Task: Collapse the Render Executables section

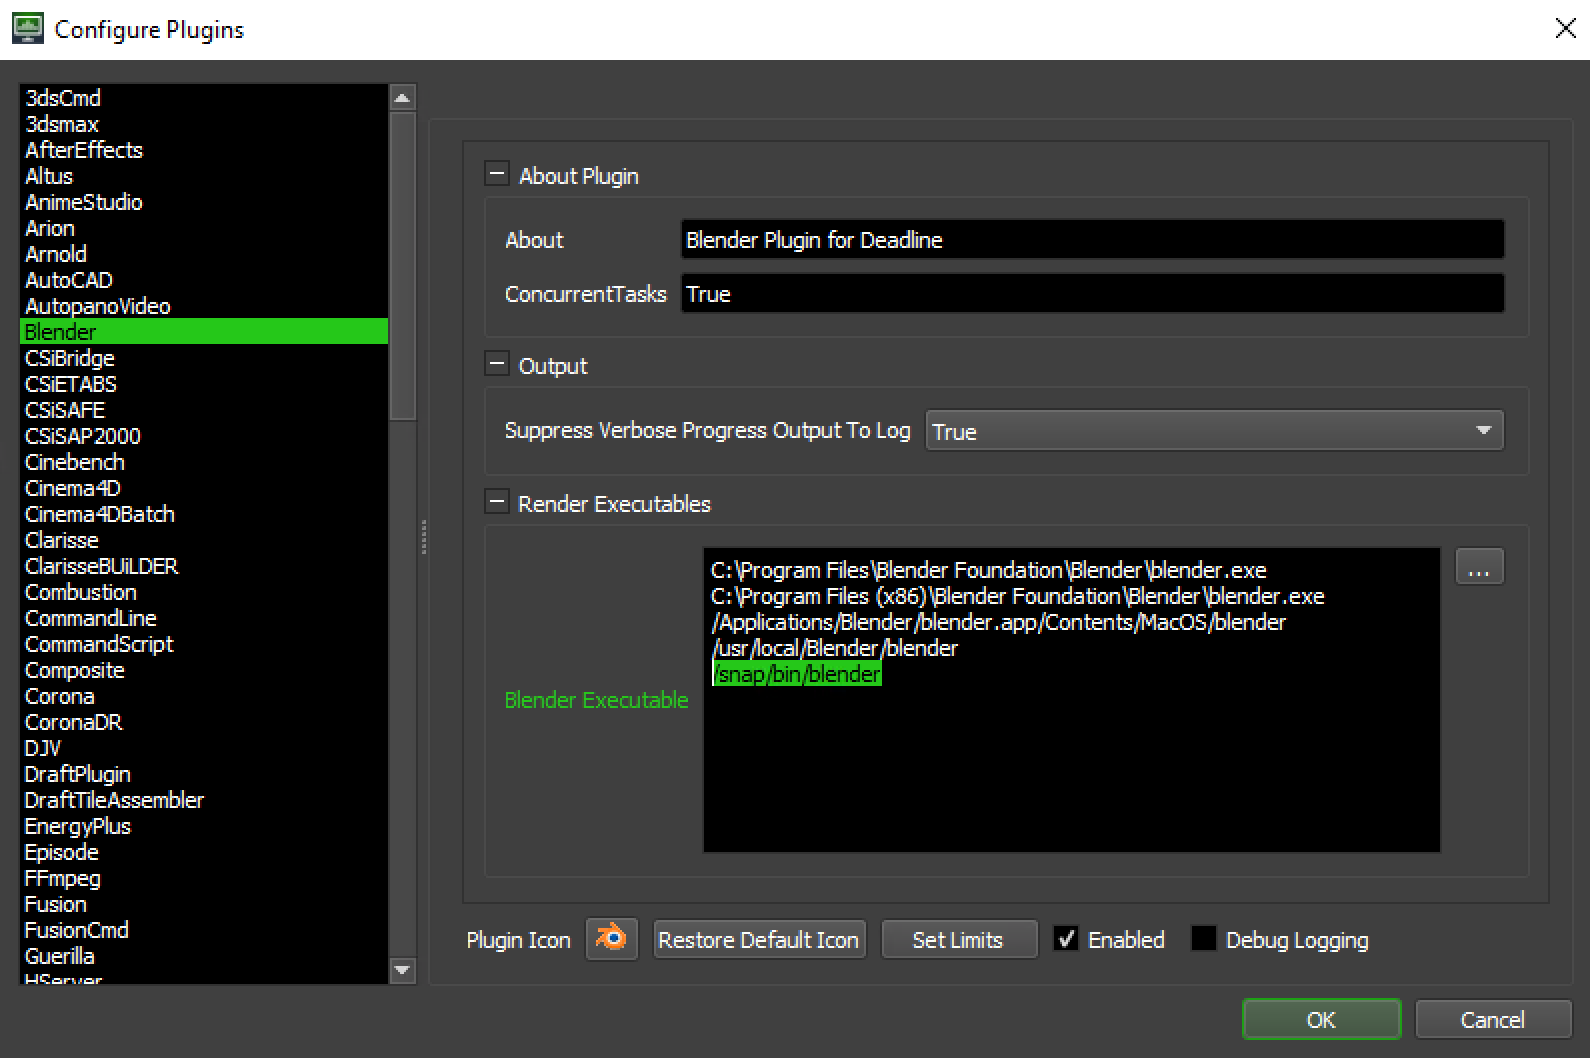Action: 496,502
